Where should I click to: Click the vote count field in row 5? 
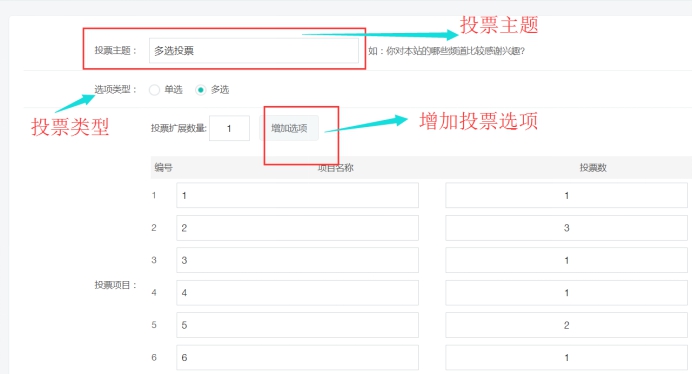[x=566, y=325]
